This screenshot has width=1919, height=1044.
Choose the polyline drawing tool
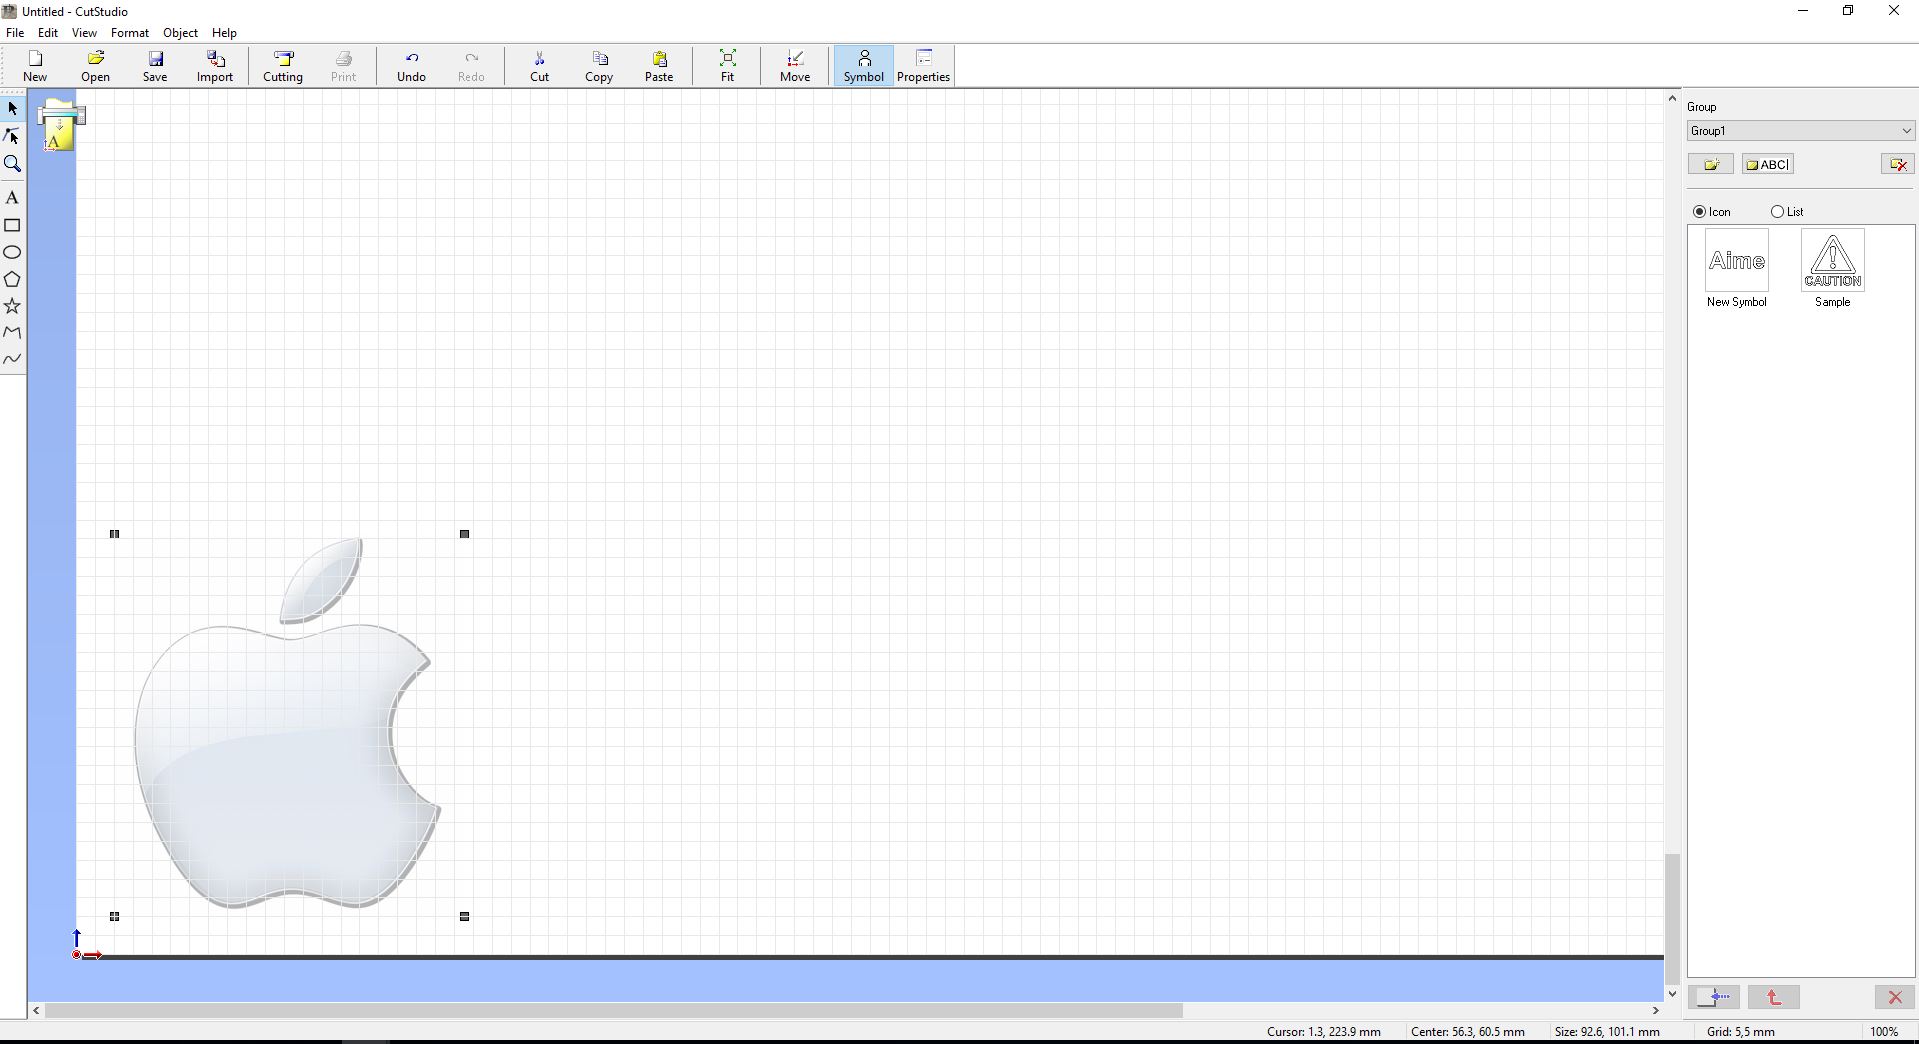tap(13, 332)
